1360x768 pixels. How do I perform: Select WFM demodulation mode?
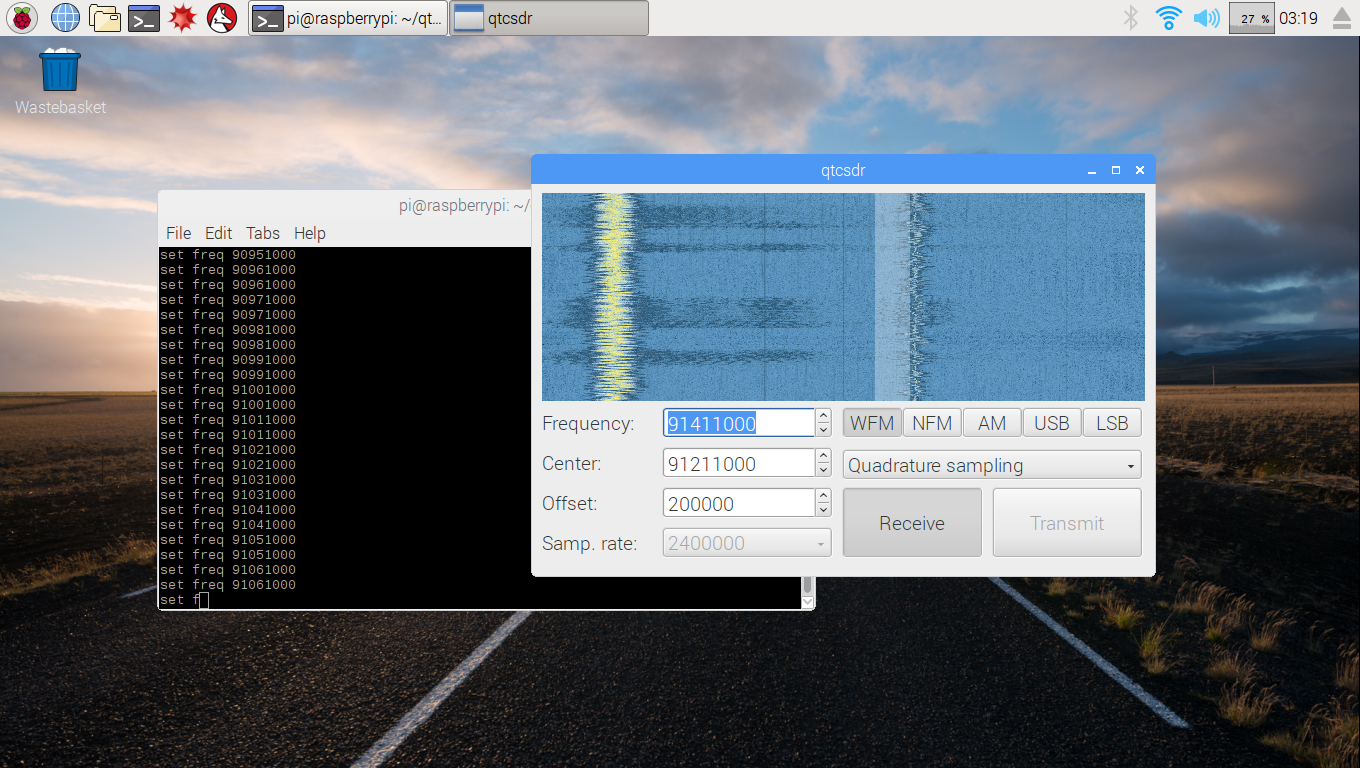(x=871, y=422)
